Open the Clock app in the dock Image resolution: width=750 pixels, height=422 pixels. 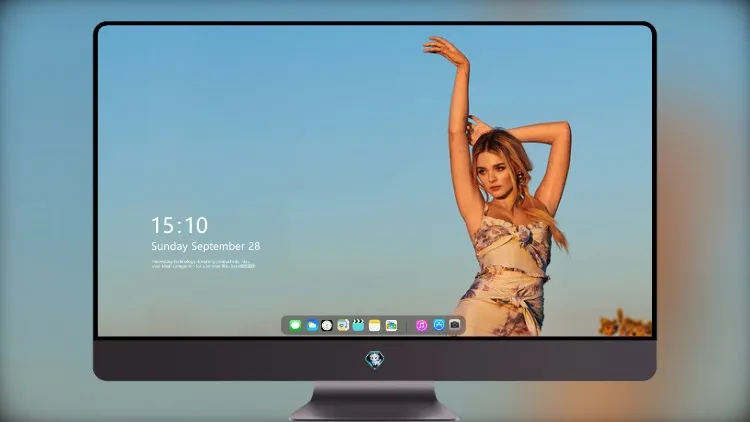pos(327,325)
